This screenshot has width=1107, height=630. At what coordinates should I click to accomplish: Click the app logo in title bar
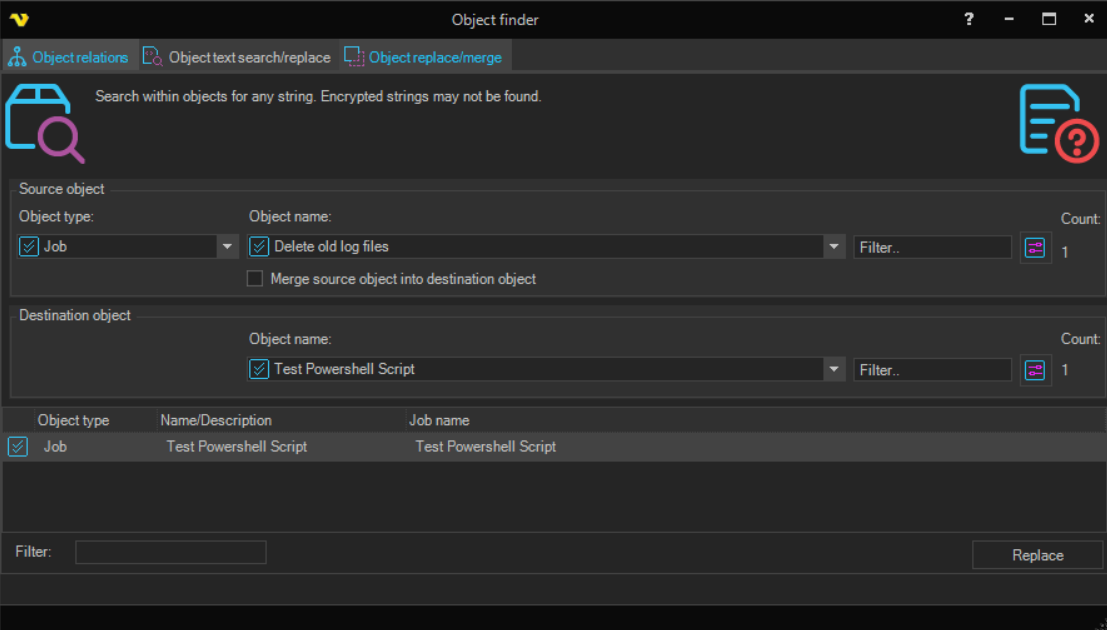click(18, 20)
